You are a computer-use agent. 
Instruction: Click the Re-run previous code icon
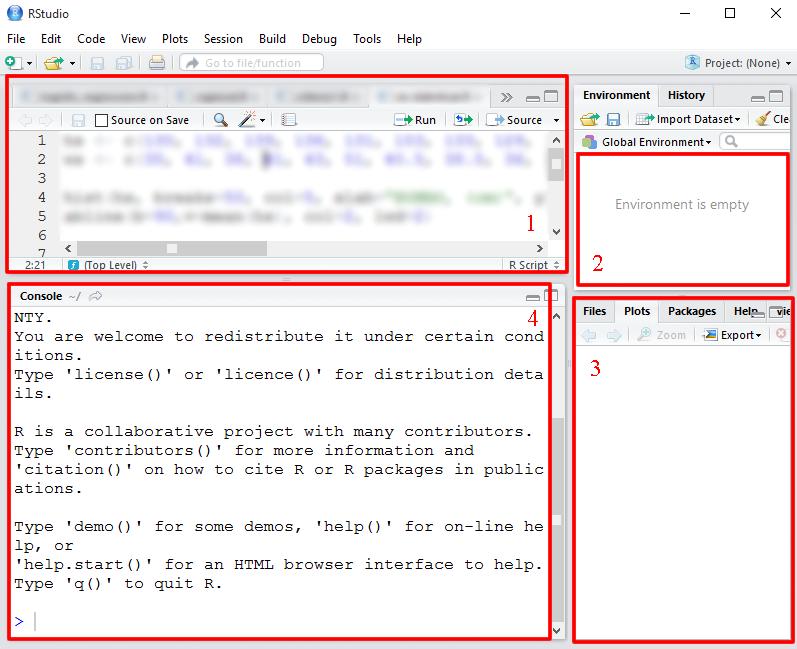(463, 120)
